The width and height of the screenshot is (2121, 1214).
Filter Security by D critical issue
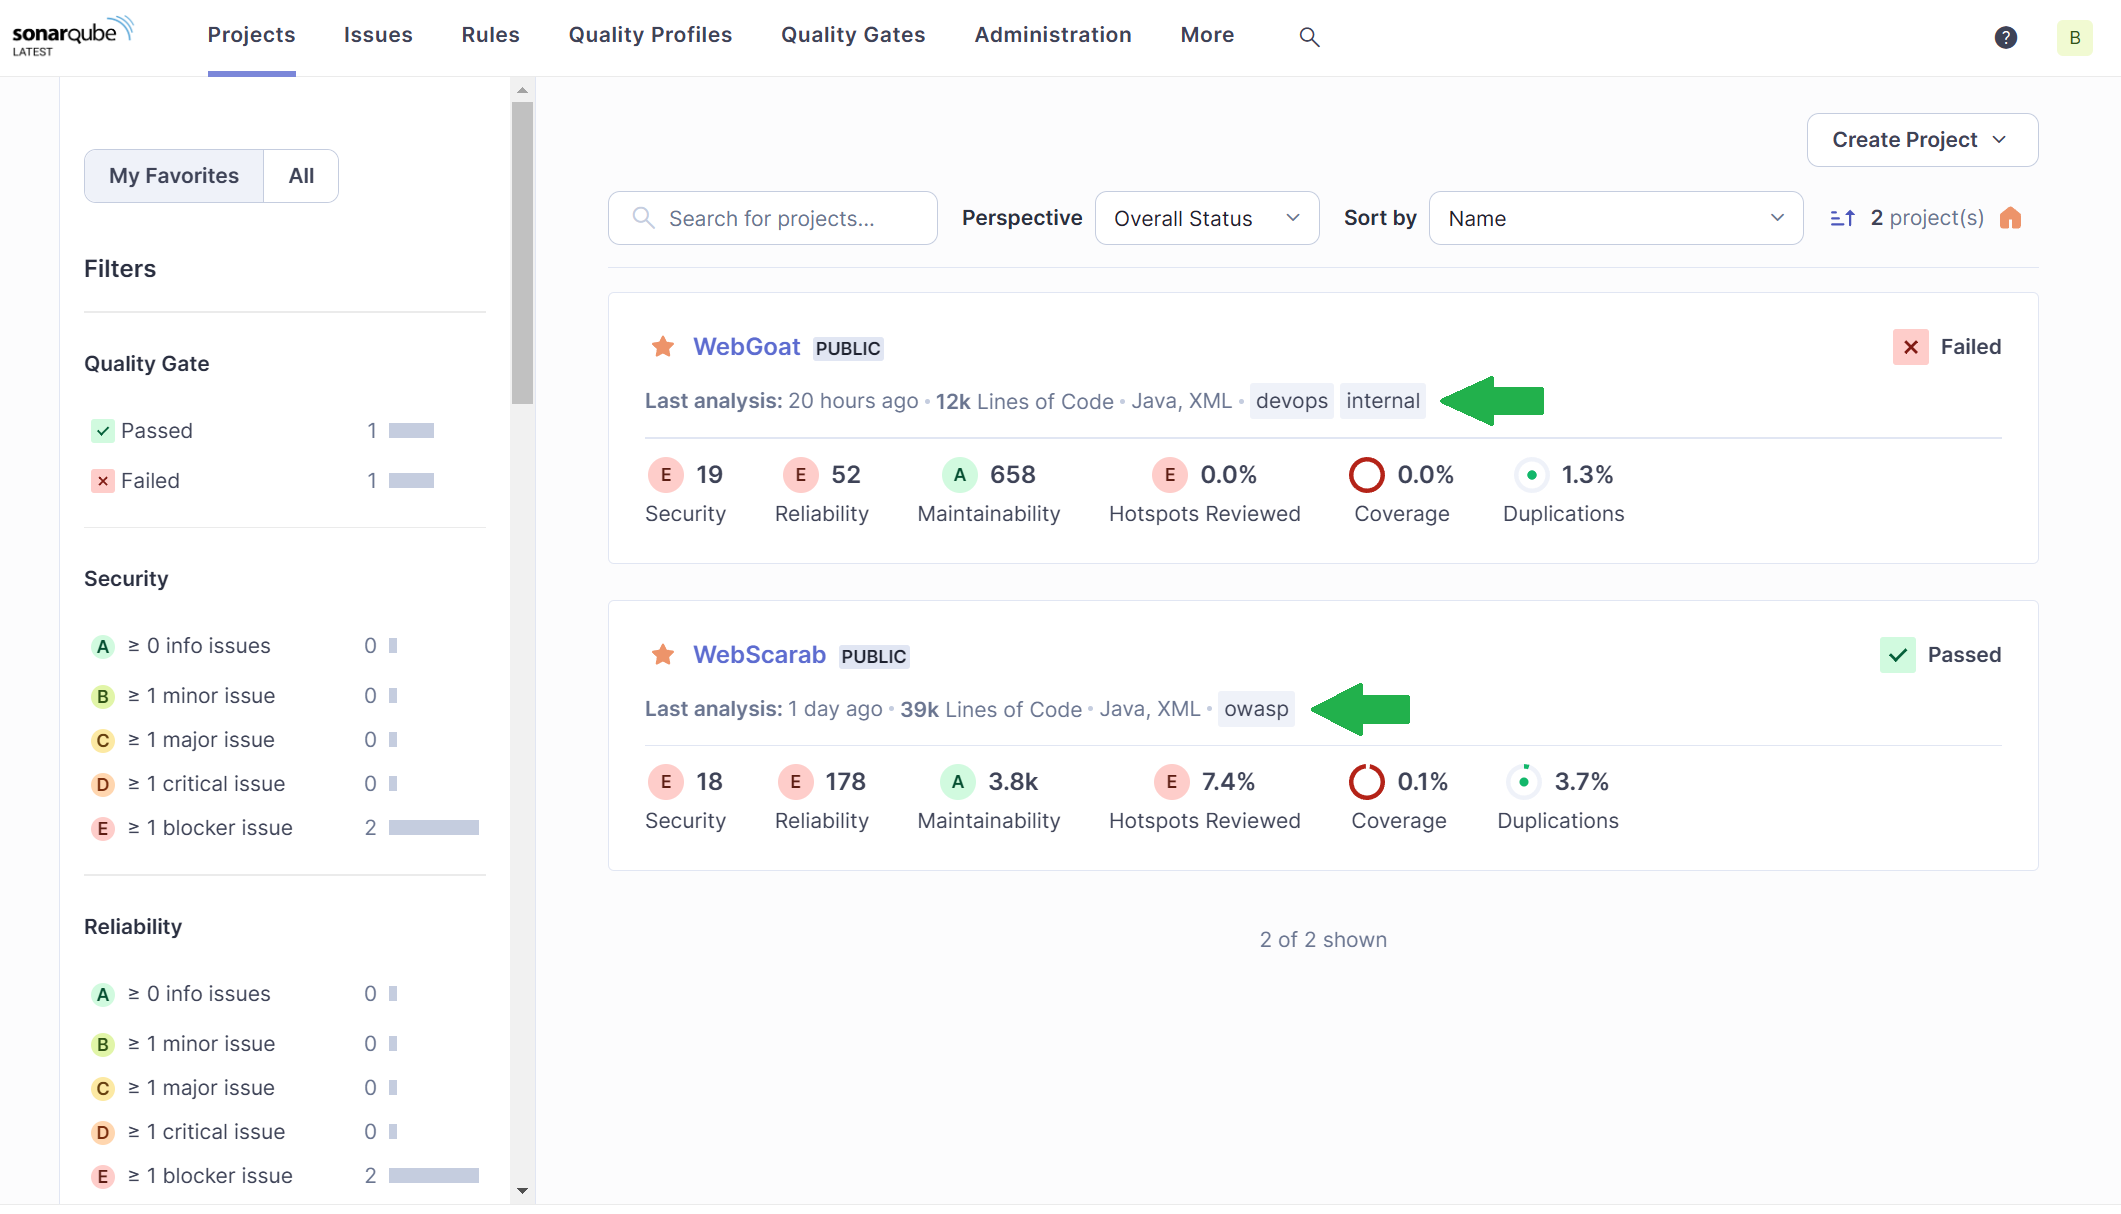click(284, 784)
